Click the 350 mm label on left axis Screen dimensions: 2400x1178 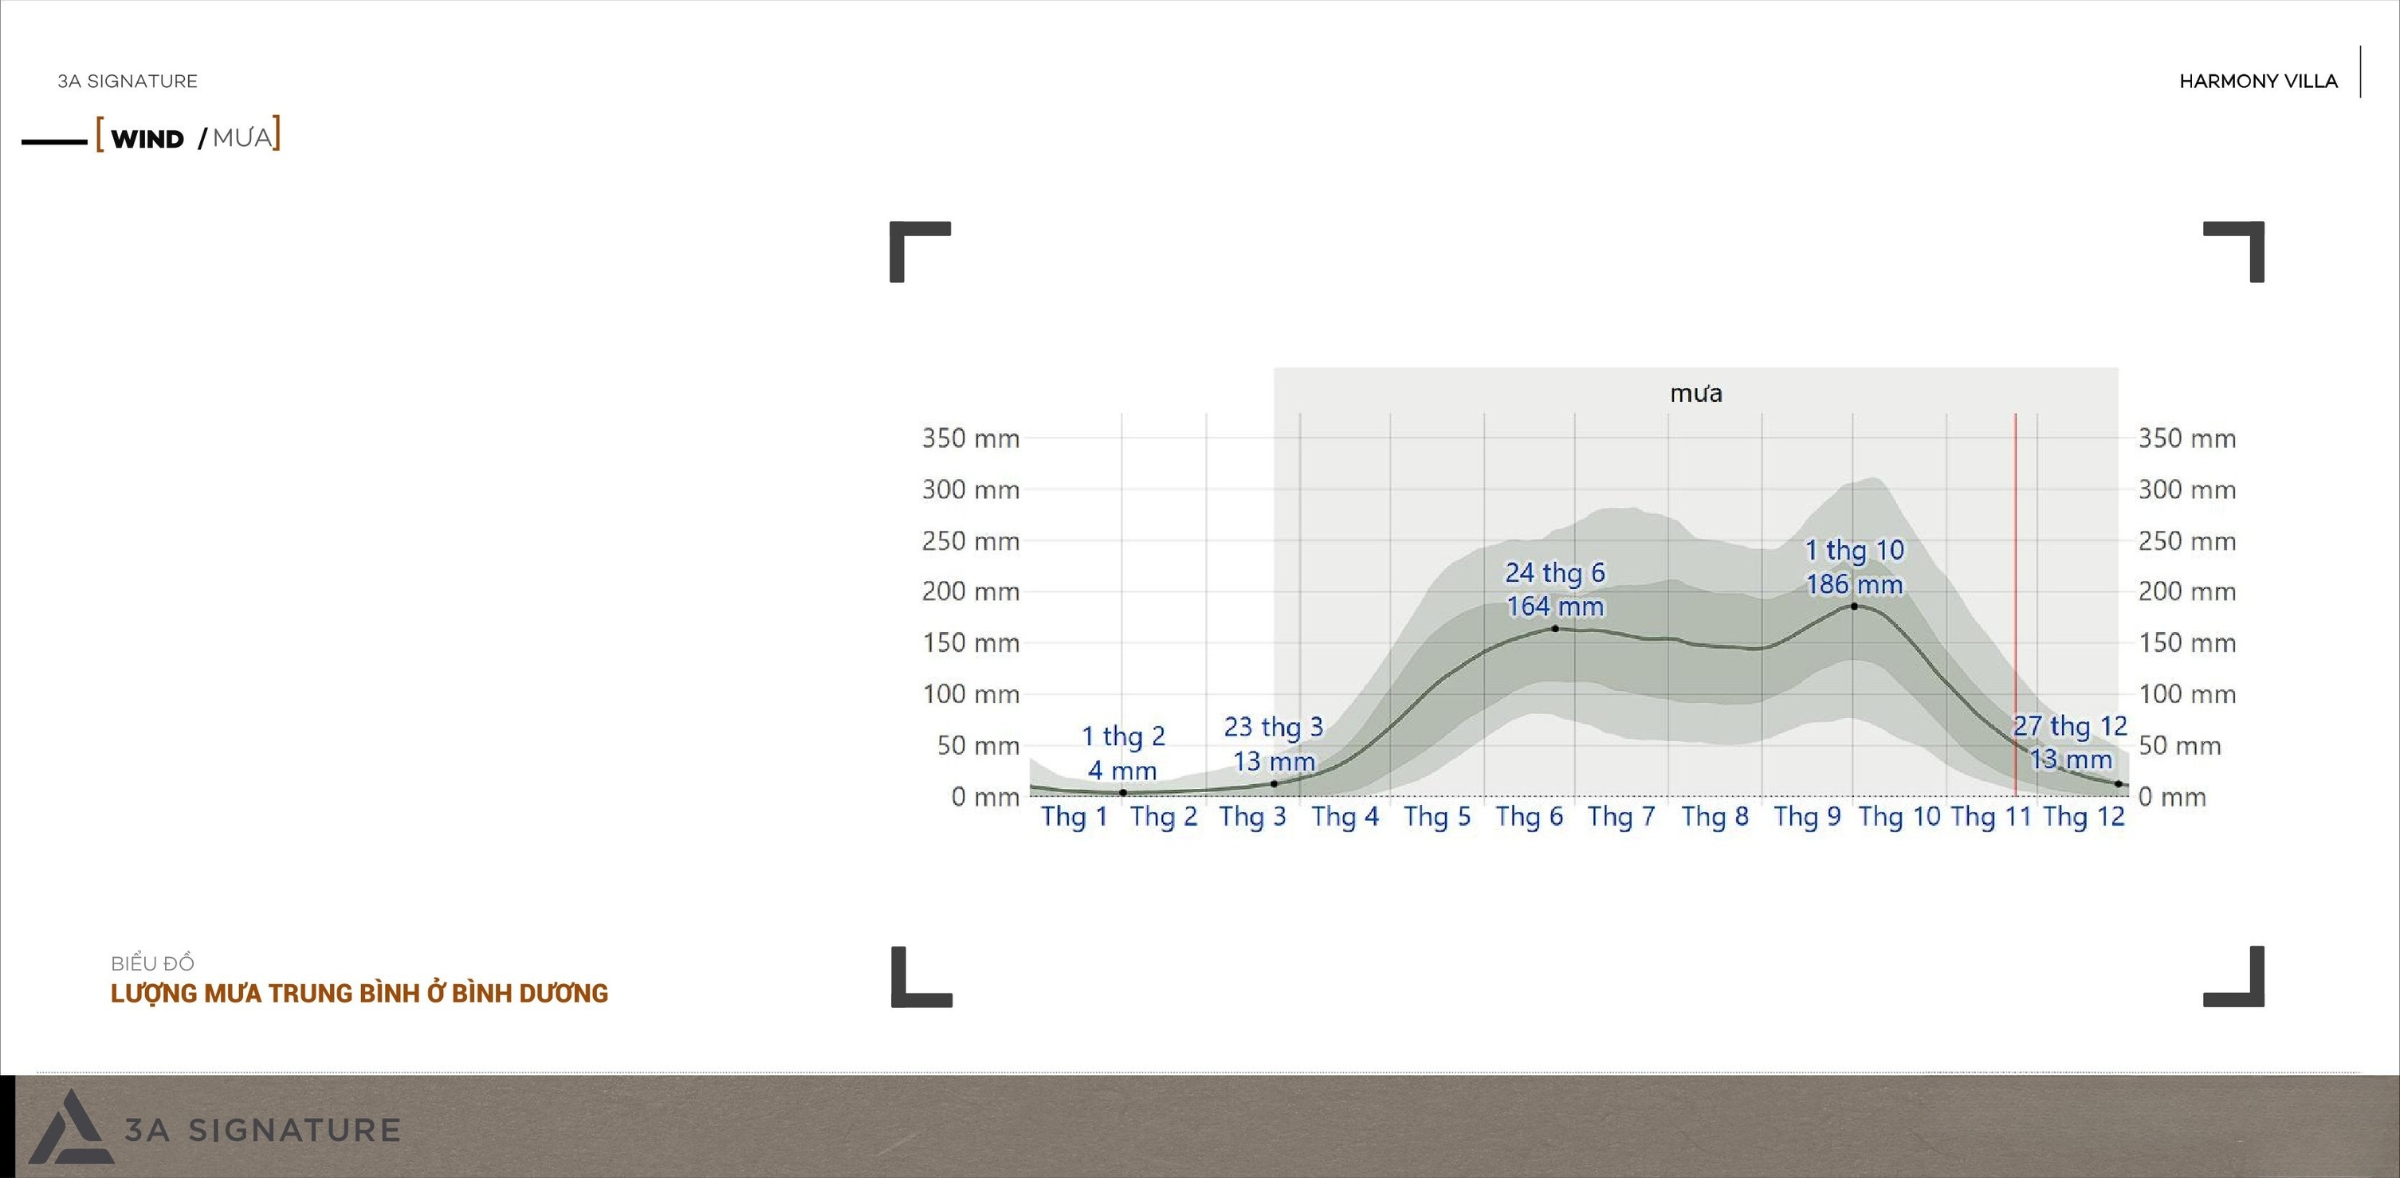pyautogui.click(x=970, y=438)
